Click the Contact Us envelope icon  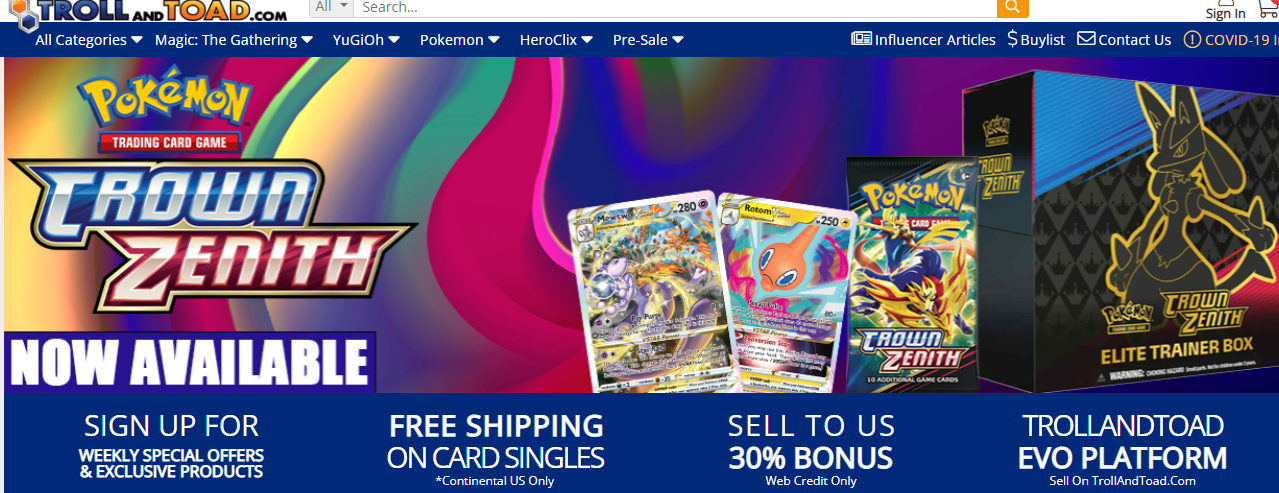tap(1086, 39)
